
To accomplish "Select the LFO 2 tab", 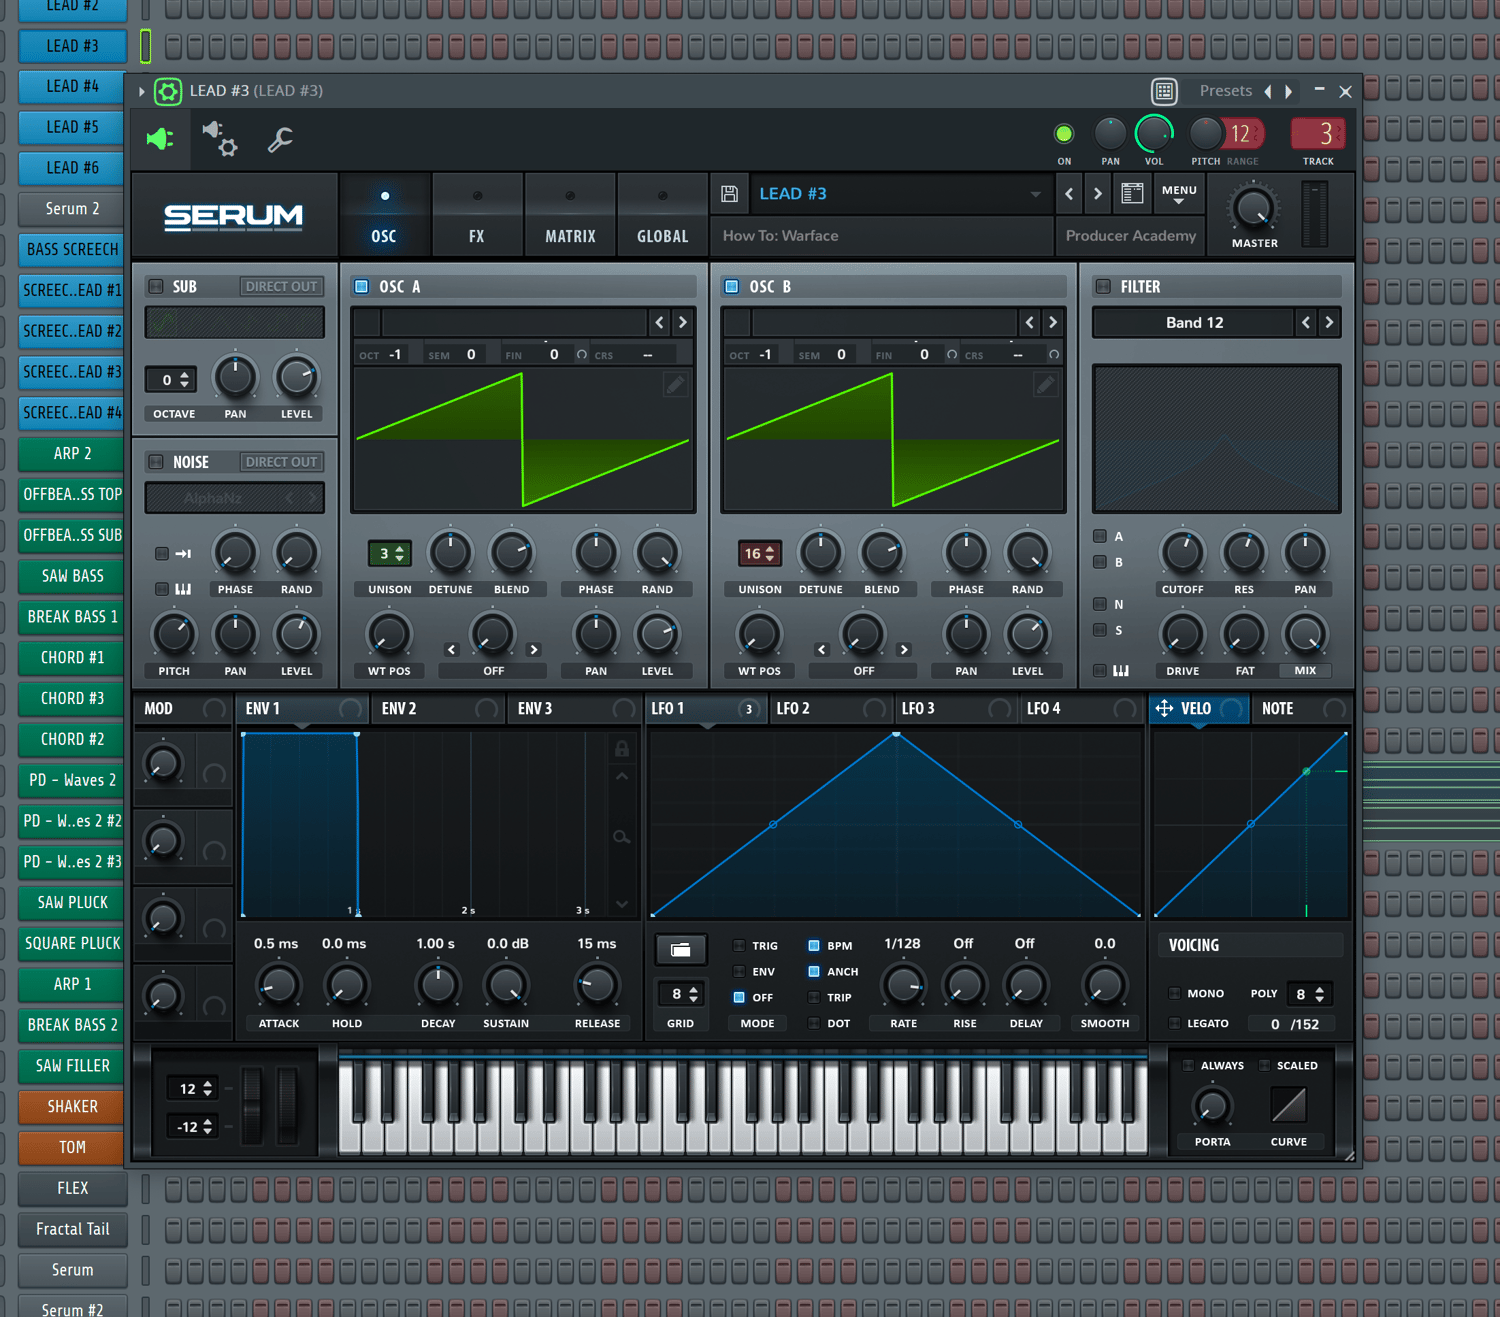I will tap(831, 708).
